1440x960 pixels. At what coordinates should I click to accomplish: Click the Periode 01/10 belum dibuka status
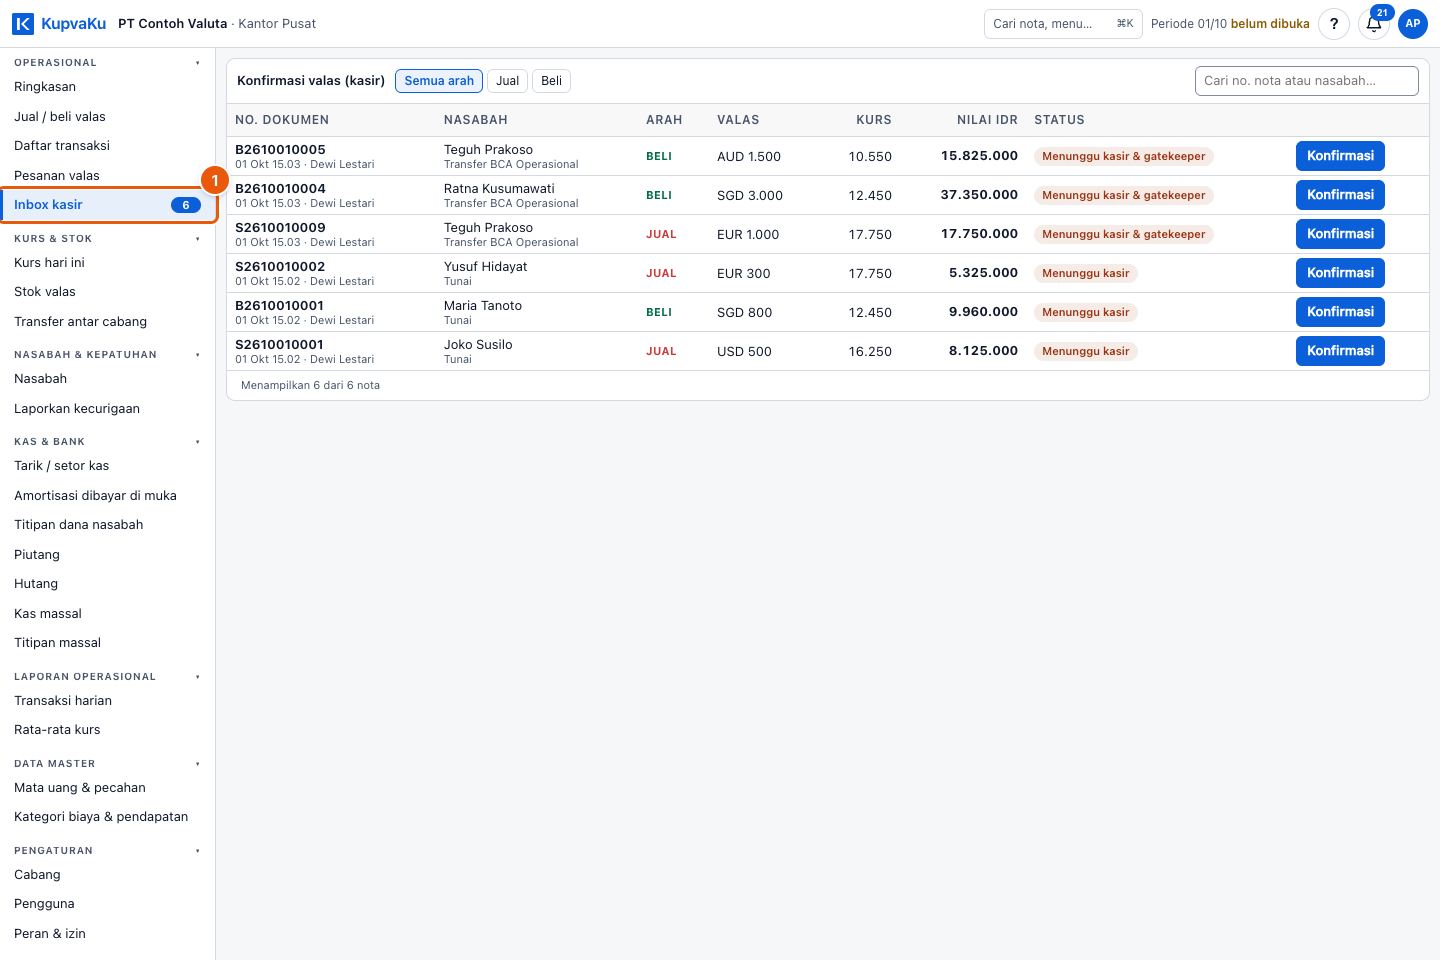click(1230, 24)
